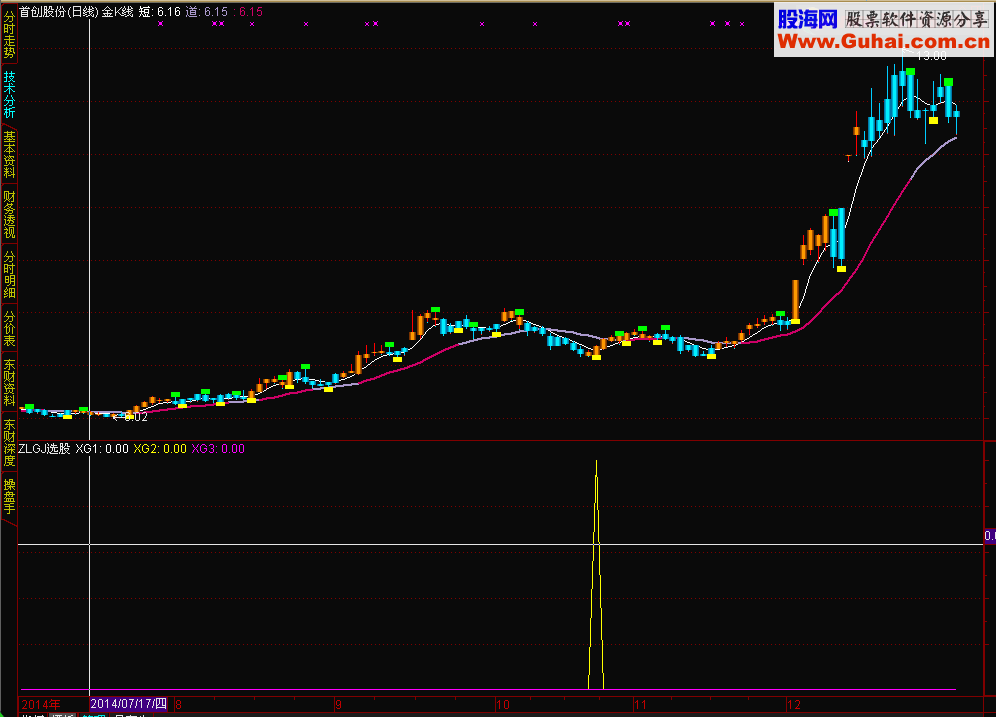Select month 8 marker on time axis
The height and width of the screenshot is (717, 996).
[178, 704]
